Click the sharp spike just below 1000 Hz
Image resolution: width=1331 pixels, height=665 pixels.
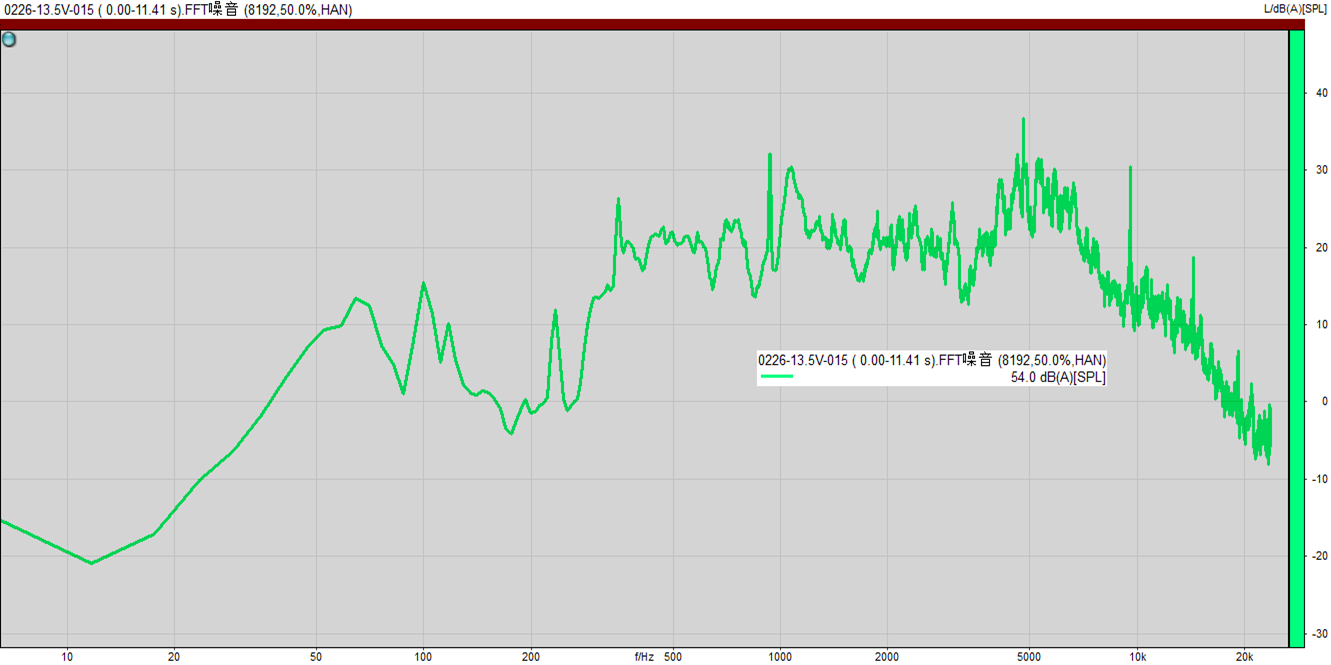coord(769,155)
